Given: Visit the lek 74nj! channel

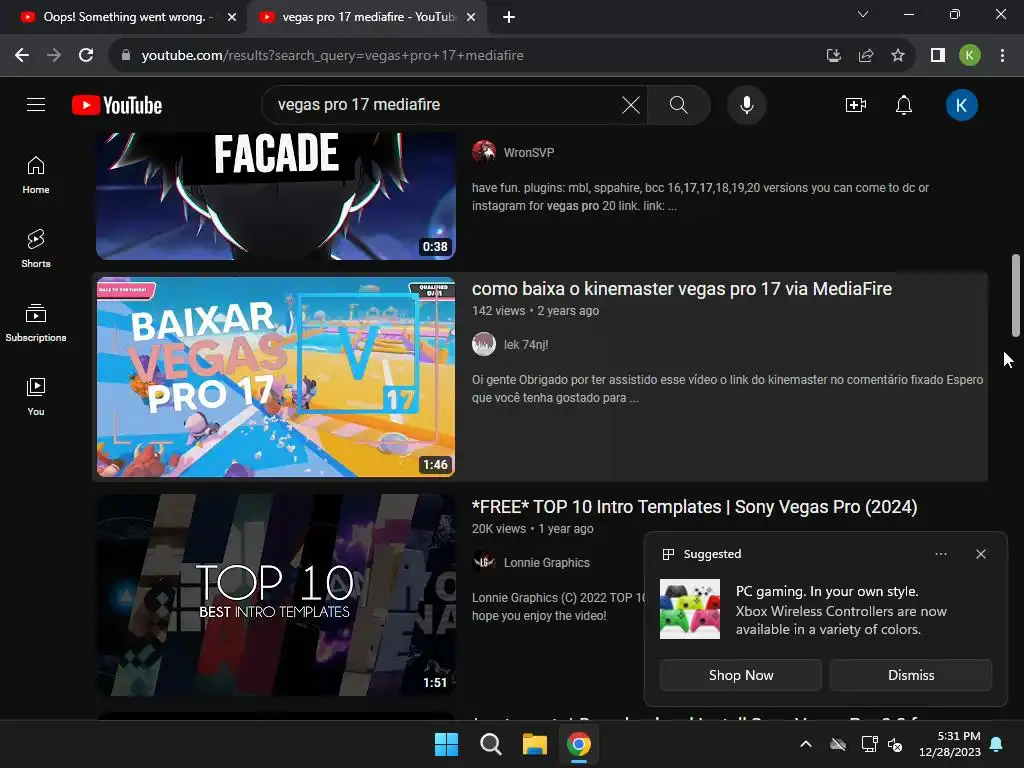Looking at the screenshot, I should click(526, 345).
